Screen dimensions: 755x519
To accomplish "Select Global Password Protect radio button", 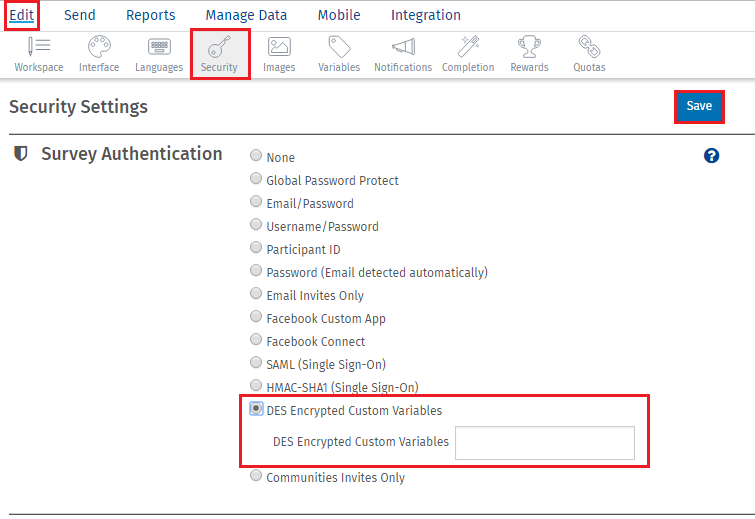I will 257,180.
